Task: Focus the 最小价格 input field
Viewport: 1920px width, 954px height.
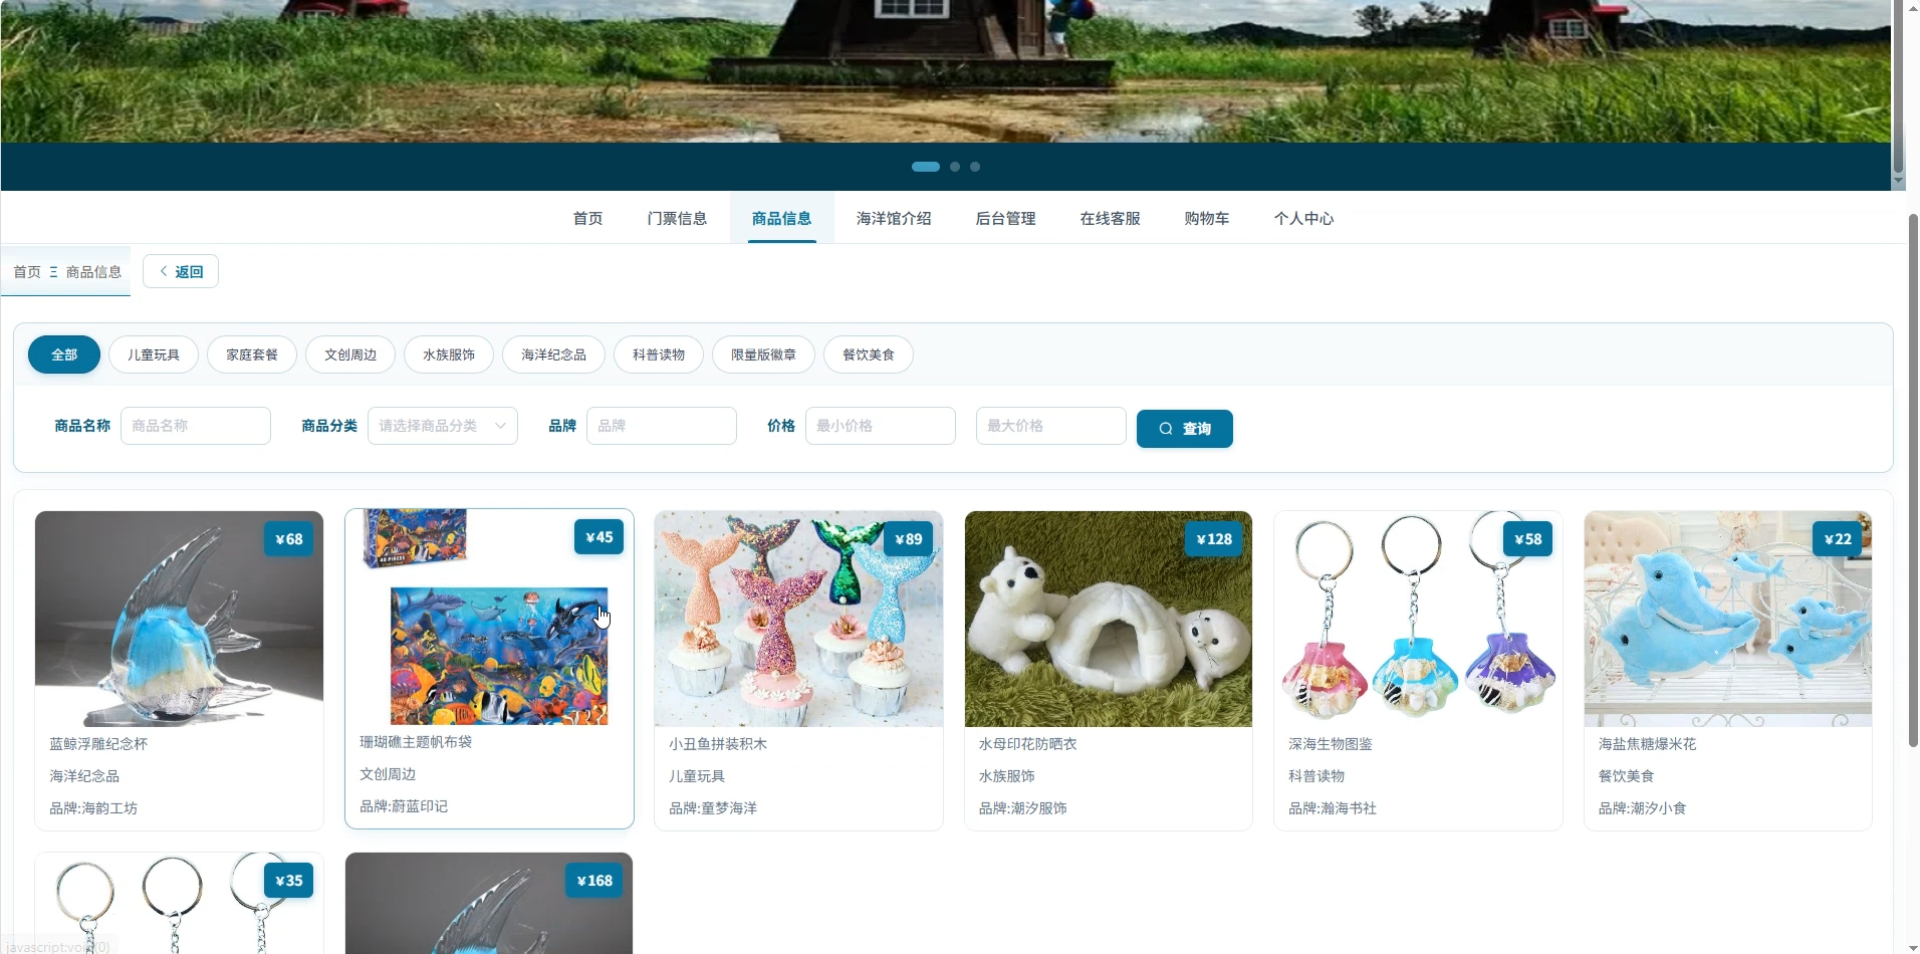Action: click(x=881, y=426)
